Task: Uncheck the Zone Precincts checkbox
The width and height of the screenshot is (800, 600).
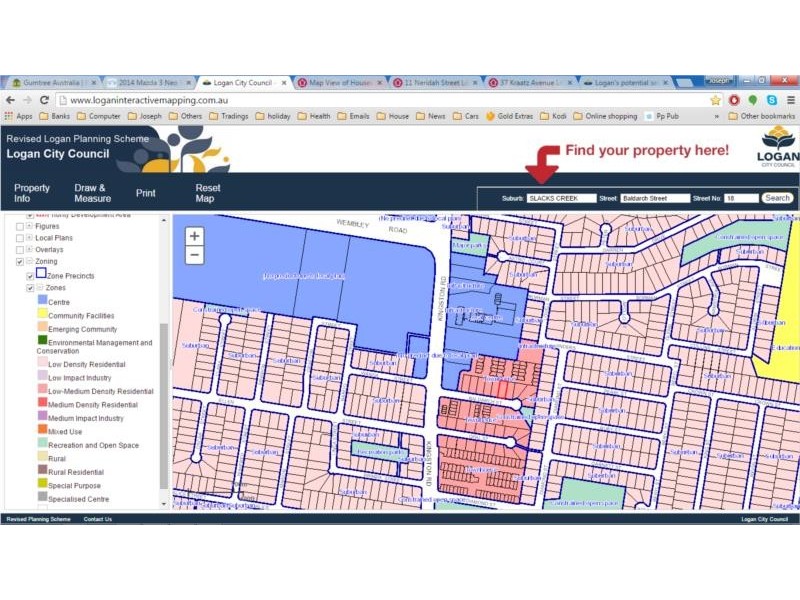Action: pos(30,276)
